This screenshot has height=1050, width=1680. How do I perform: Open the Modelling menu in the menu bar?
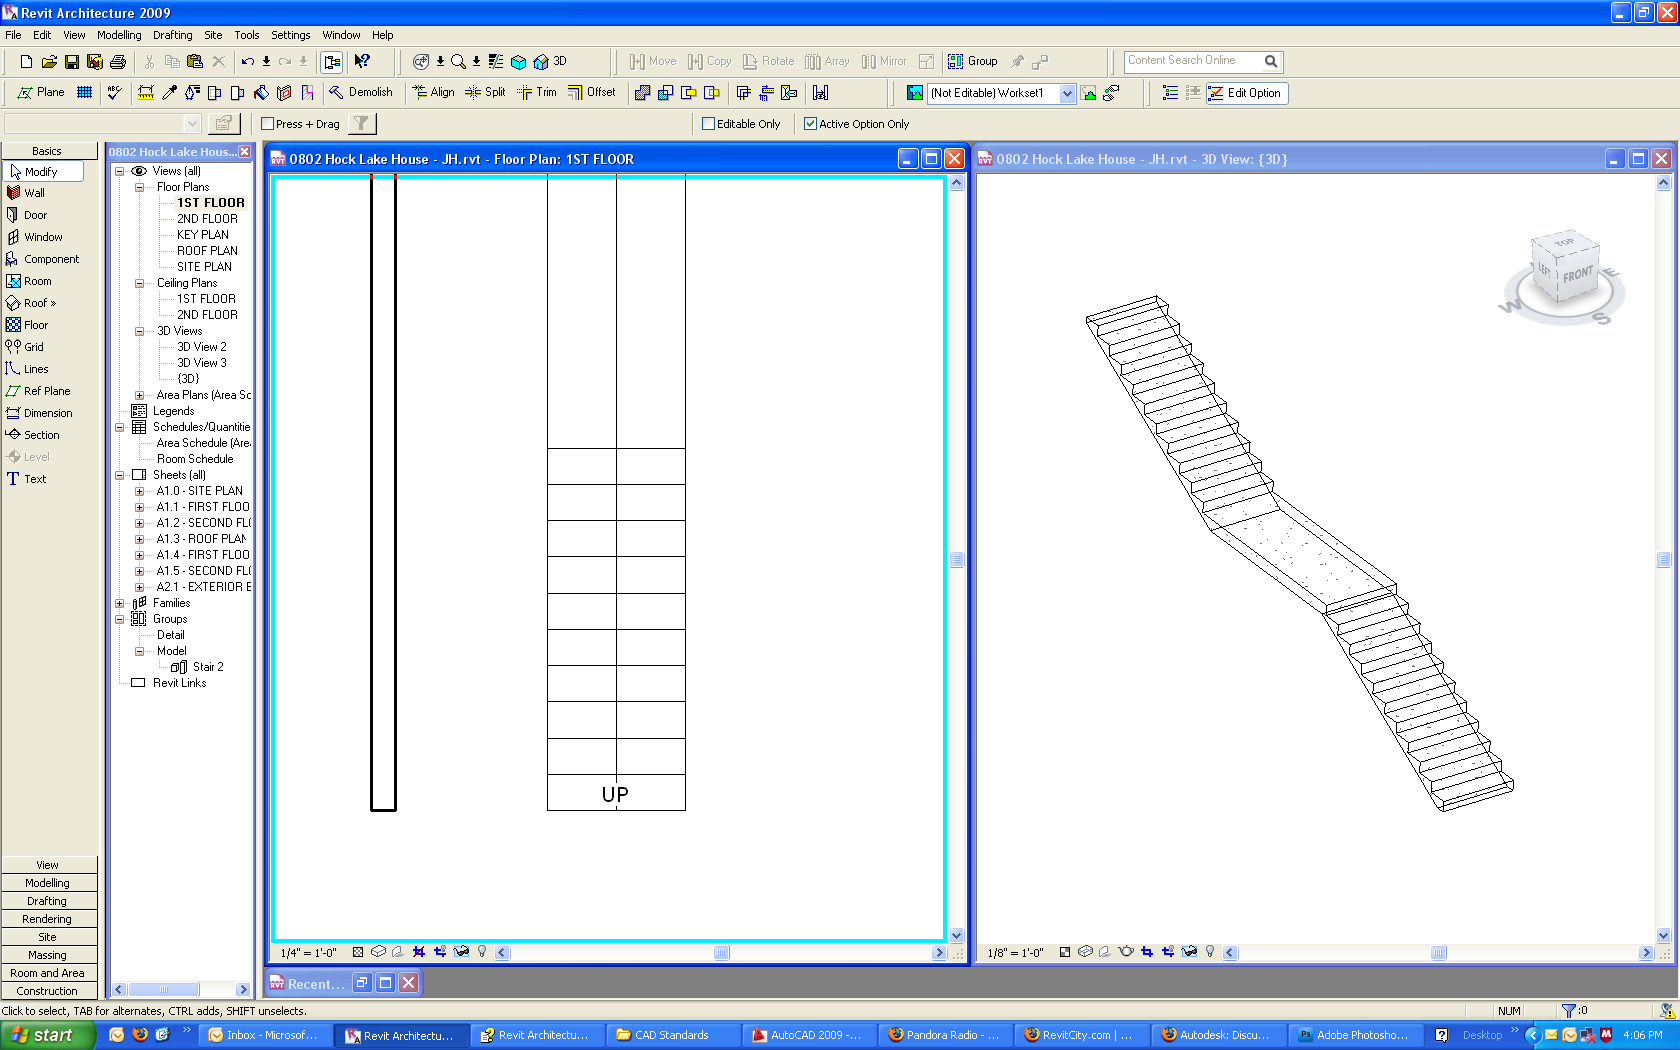click(x=119, y=35)
